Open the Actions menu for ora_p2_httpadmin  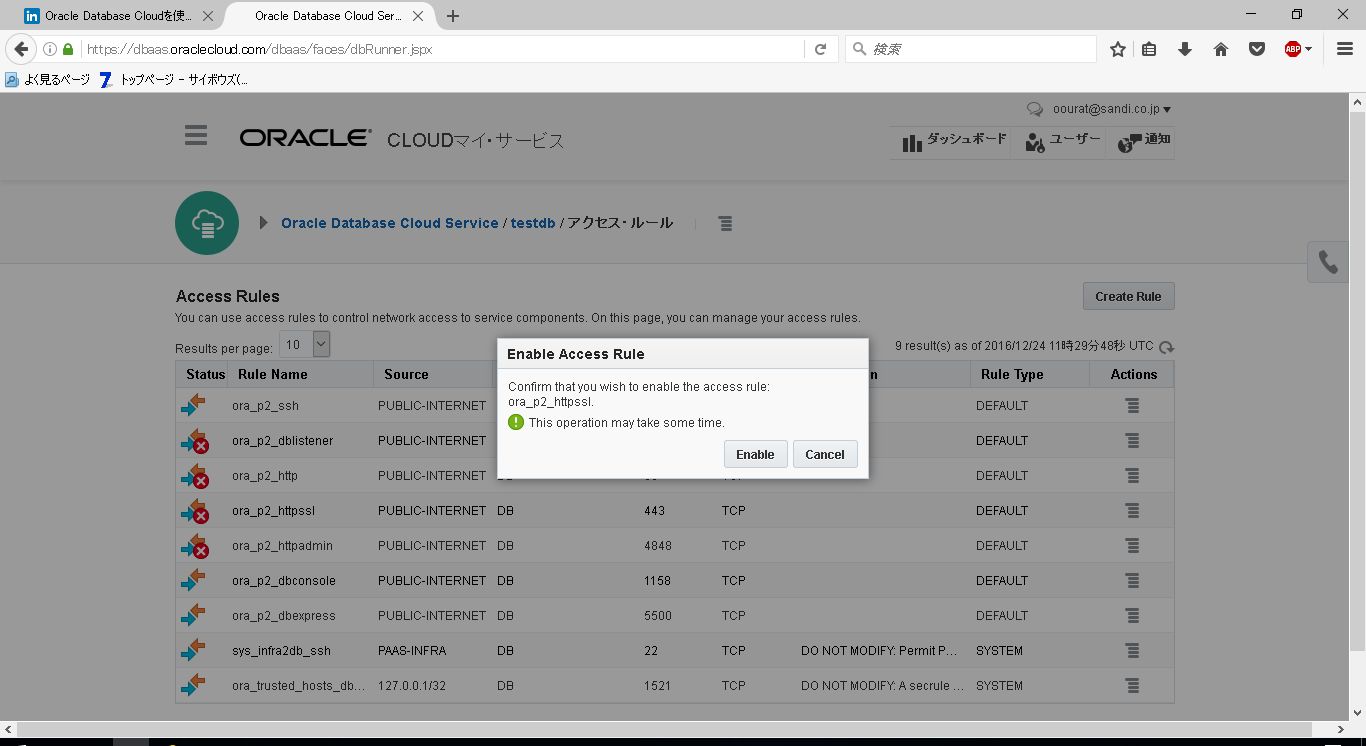click(1132, 546)
